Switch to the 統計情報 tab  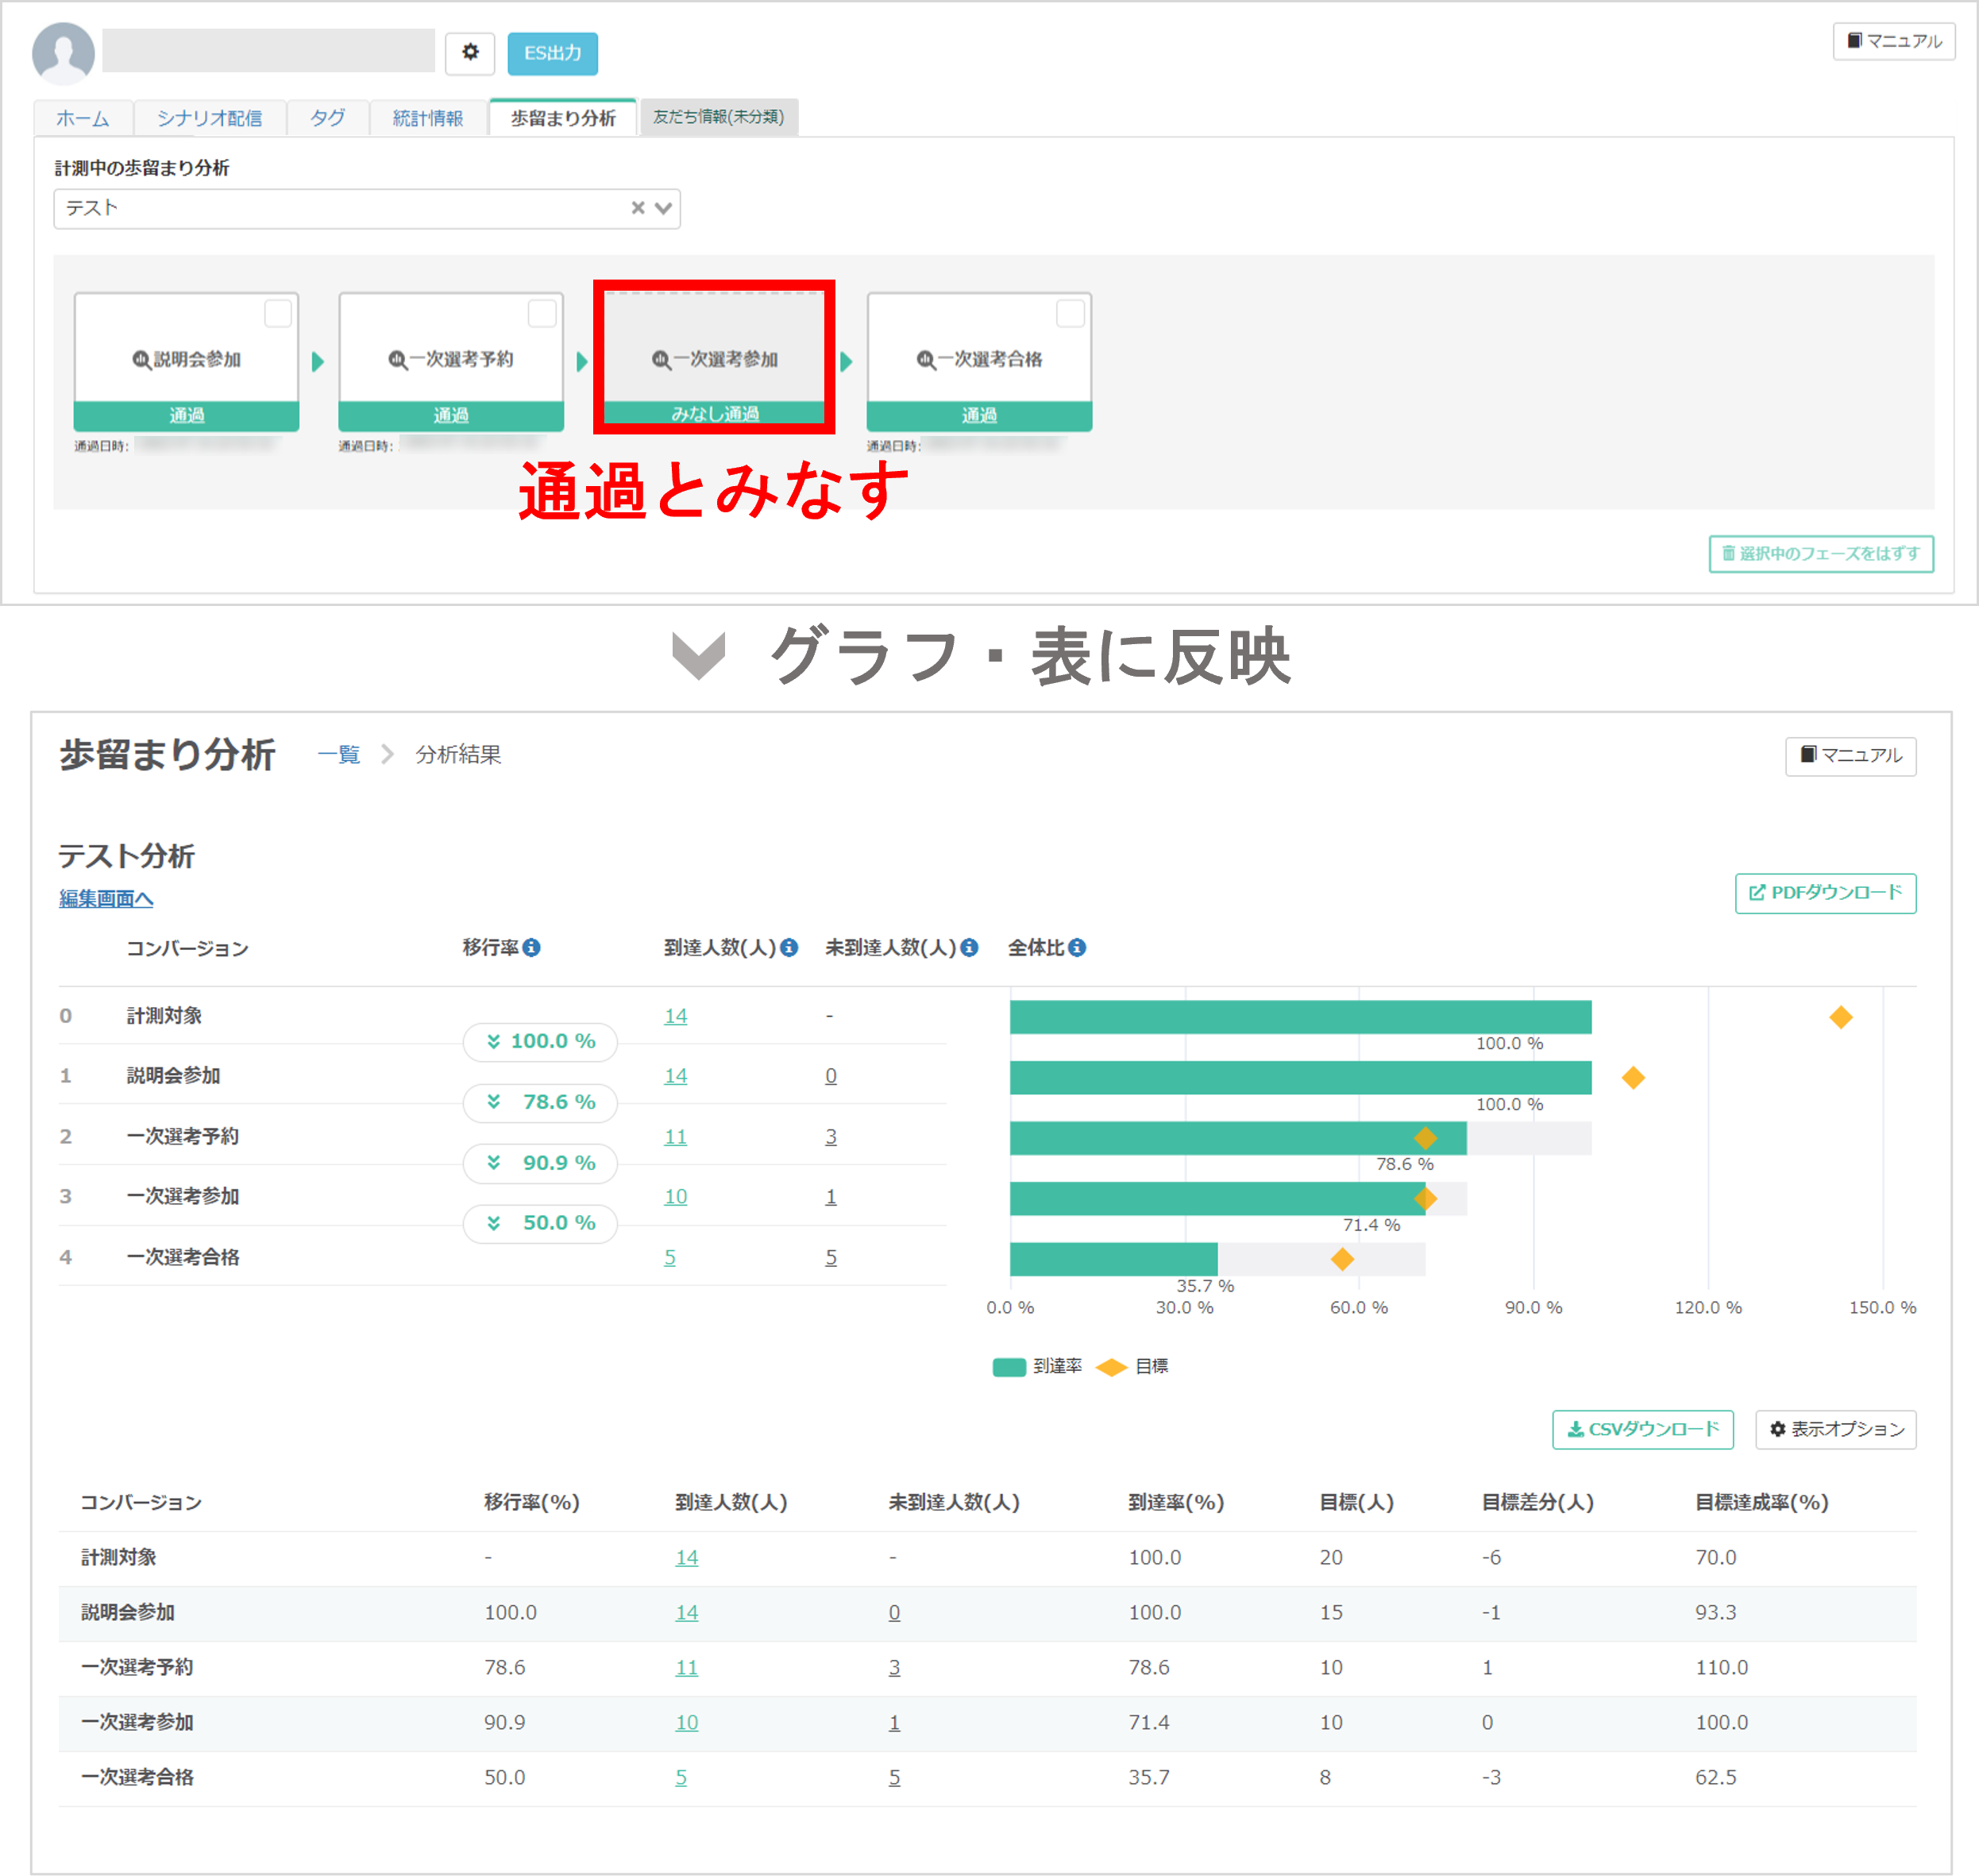click(428, 117)
